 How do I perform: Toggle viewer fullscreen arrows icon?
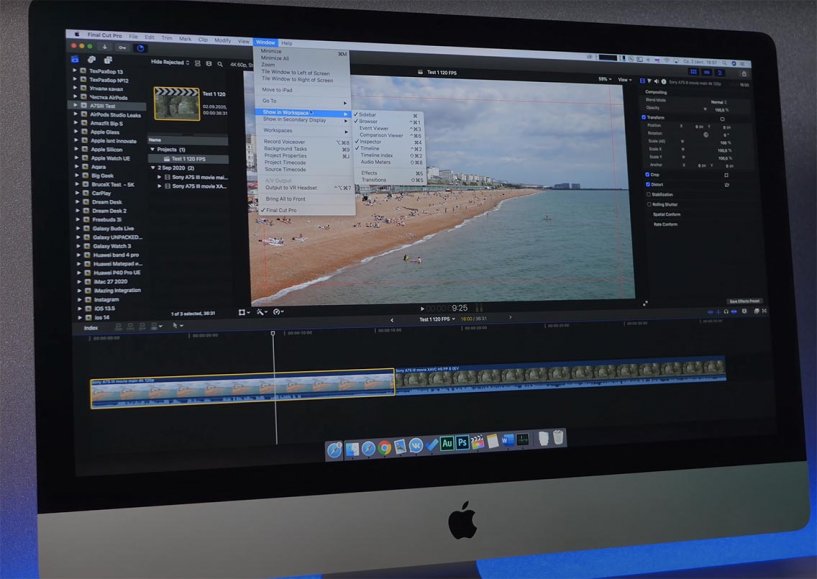pos(645,303)
